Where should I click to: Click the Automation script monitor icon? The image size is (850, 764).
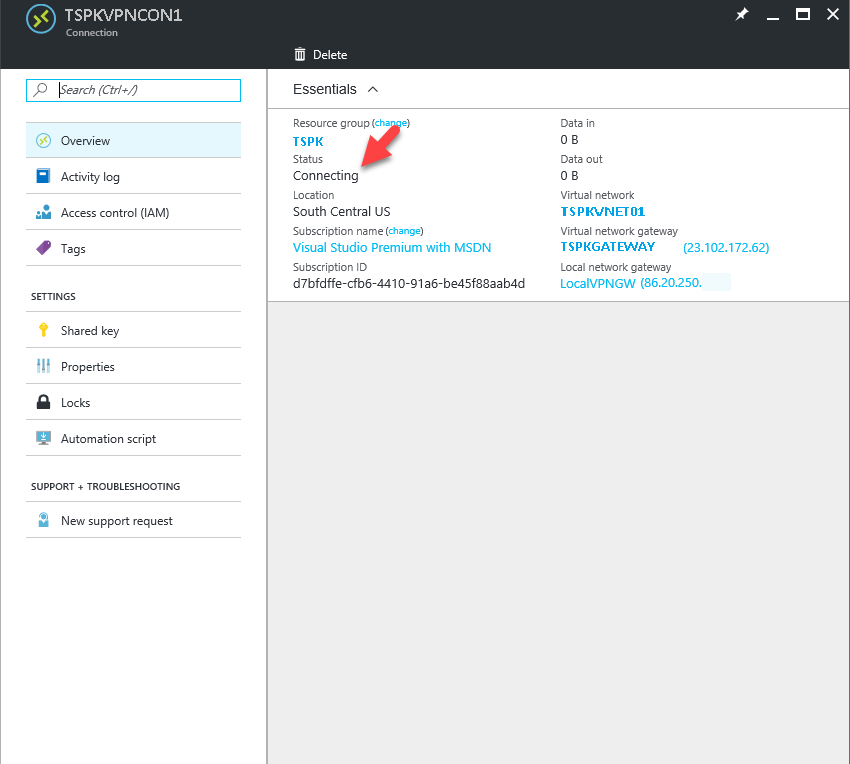coord(43,438)
